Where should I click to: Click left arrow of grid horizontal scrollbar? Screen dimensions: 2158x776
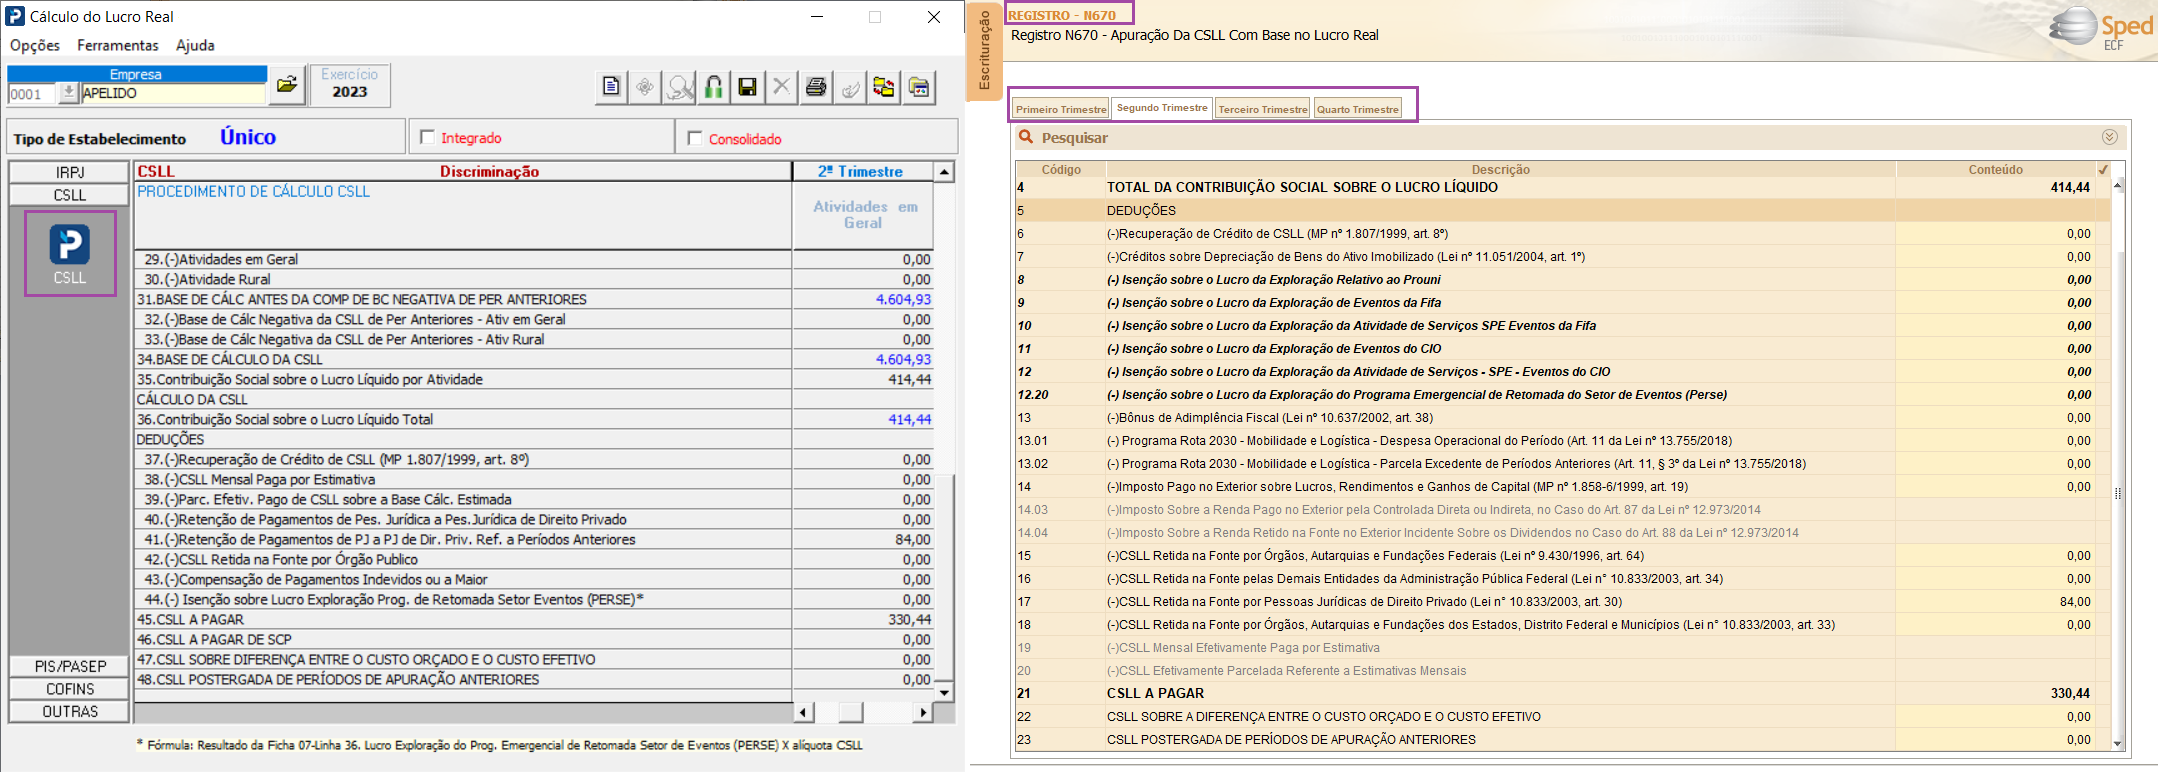804,712
